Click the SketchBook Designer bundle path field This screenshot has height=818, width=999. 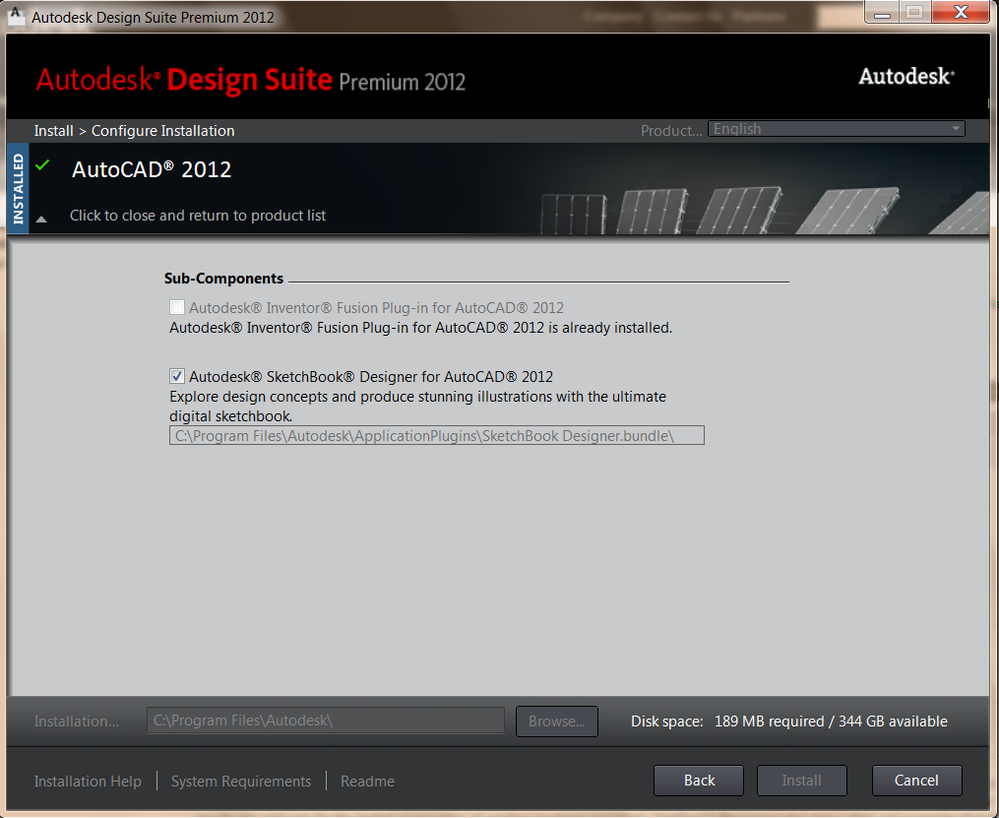[x=436, y=436]
